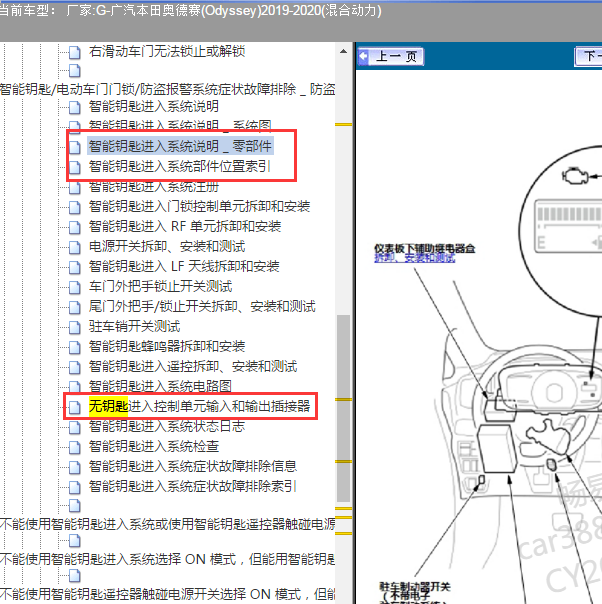The image size is (602, 604).
Task: Click document icon beside 智能钥匙进入系统检查
Action: click(x=75, y=447)
